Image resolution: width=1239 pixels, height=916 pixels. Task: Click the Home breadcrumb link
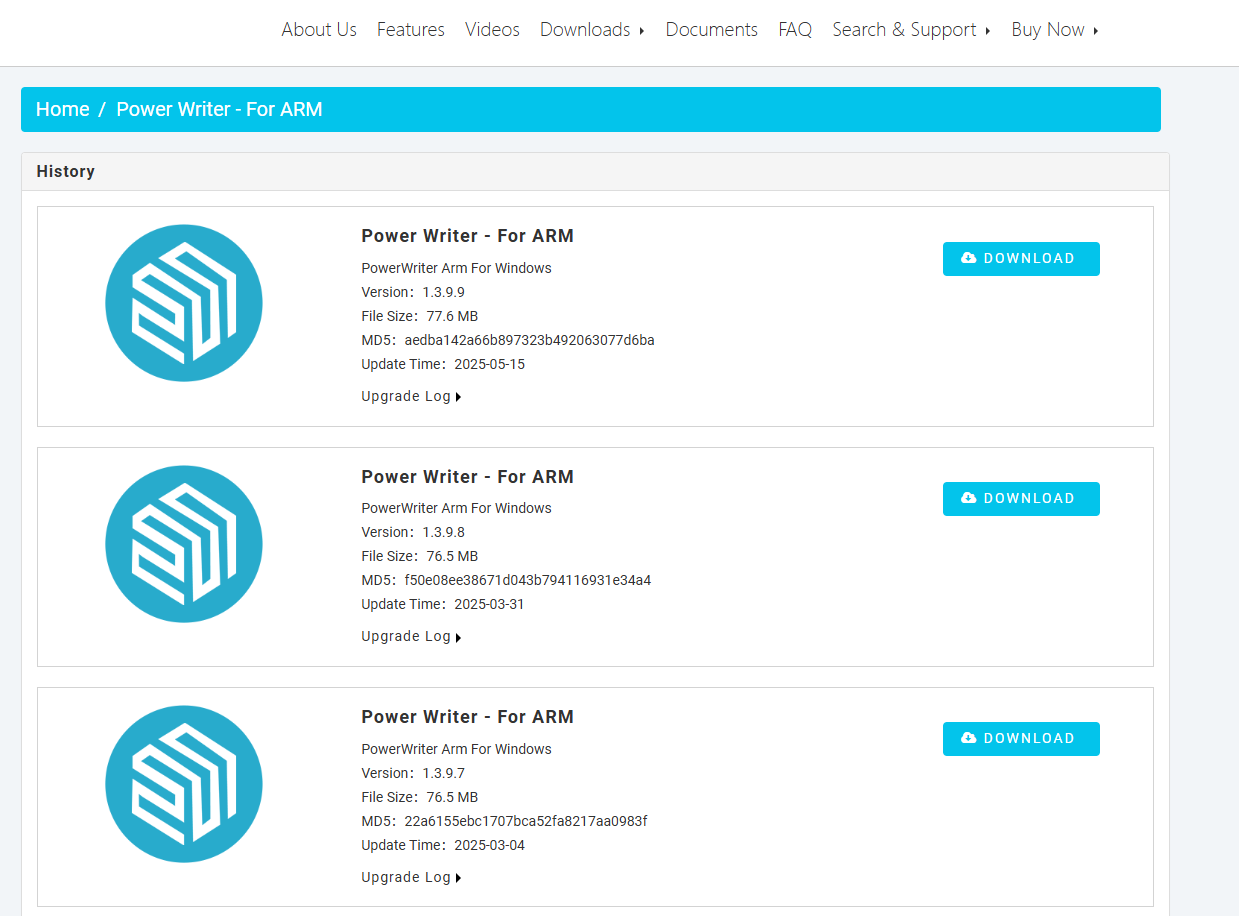[x=63, y=109]
